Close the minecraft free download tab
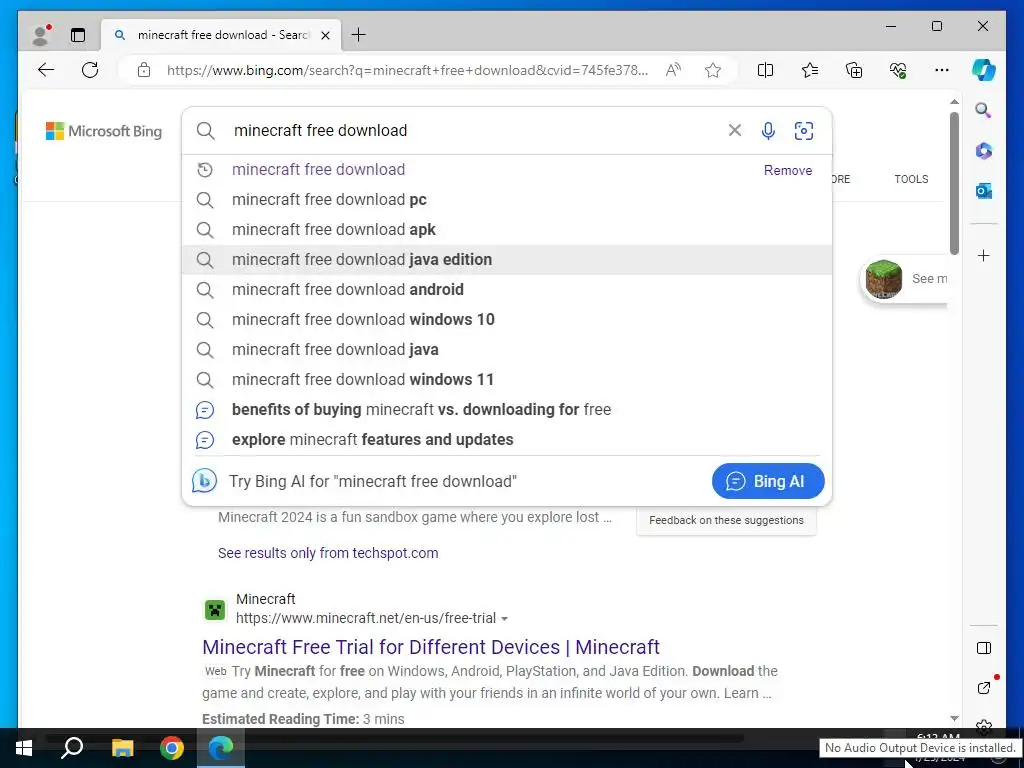Viewport: 1024px width, 768px height. pos(325,35)
